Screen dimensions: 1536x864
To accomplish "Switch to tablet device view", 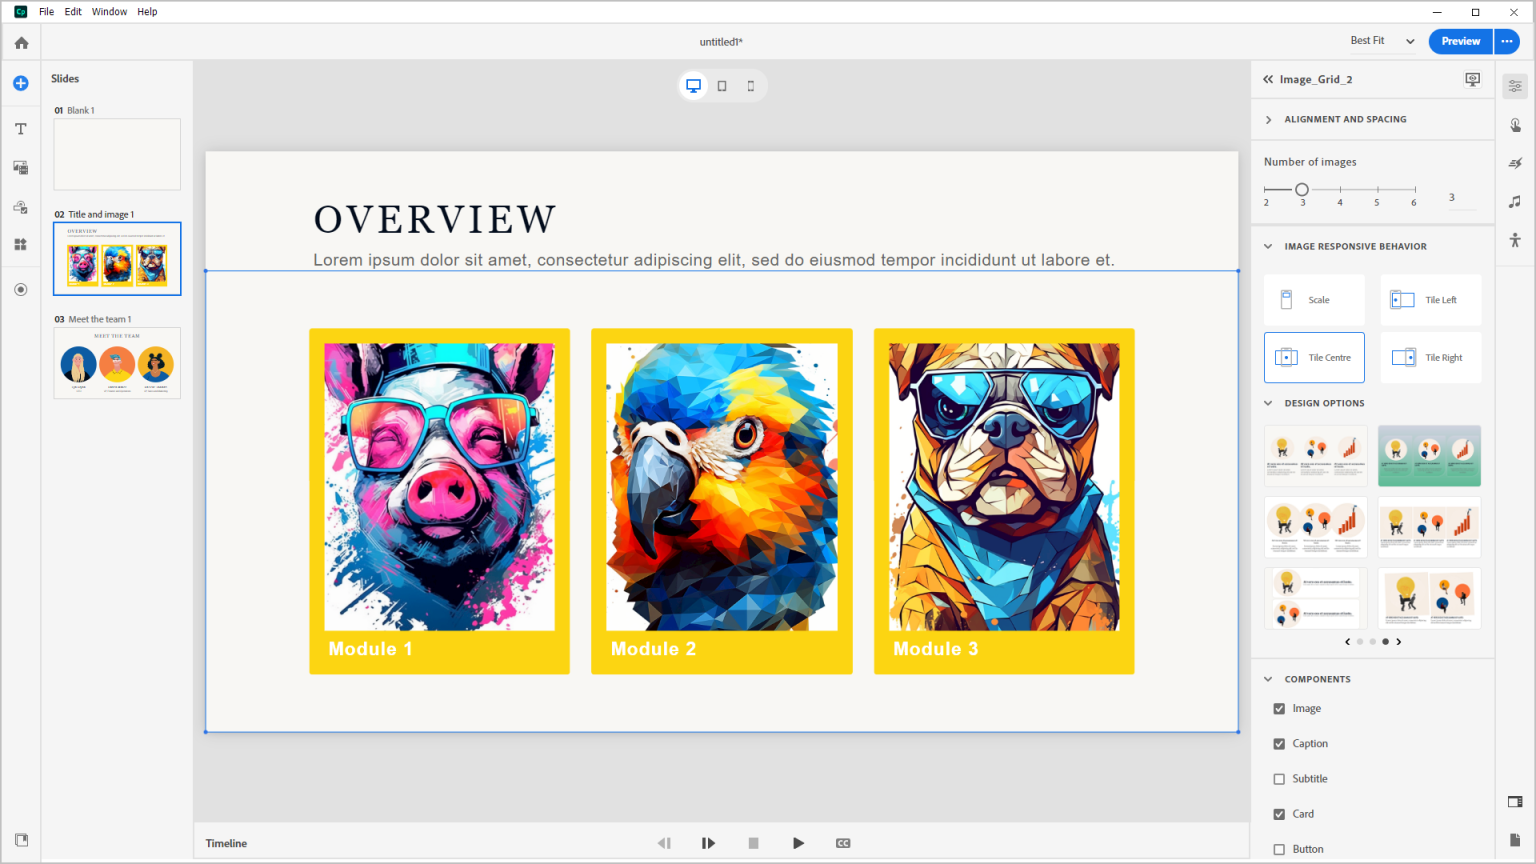I will 722,86.
